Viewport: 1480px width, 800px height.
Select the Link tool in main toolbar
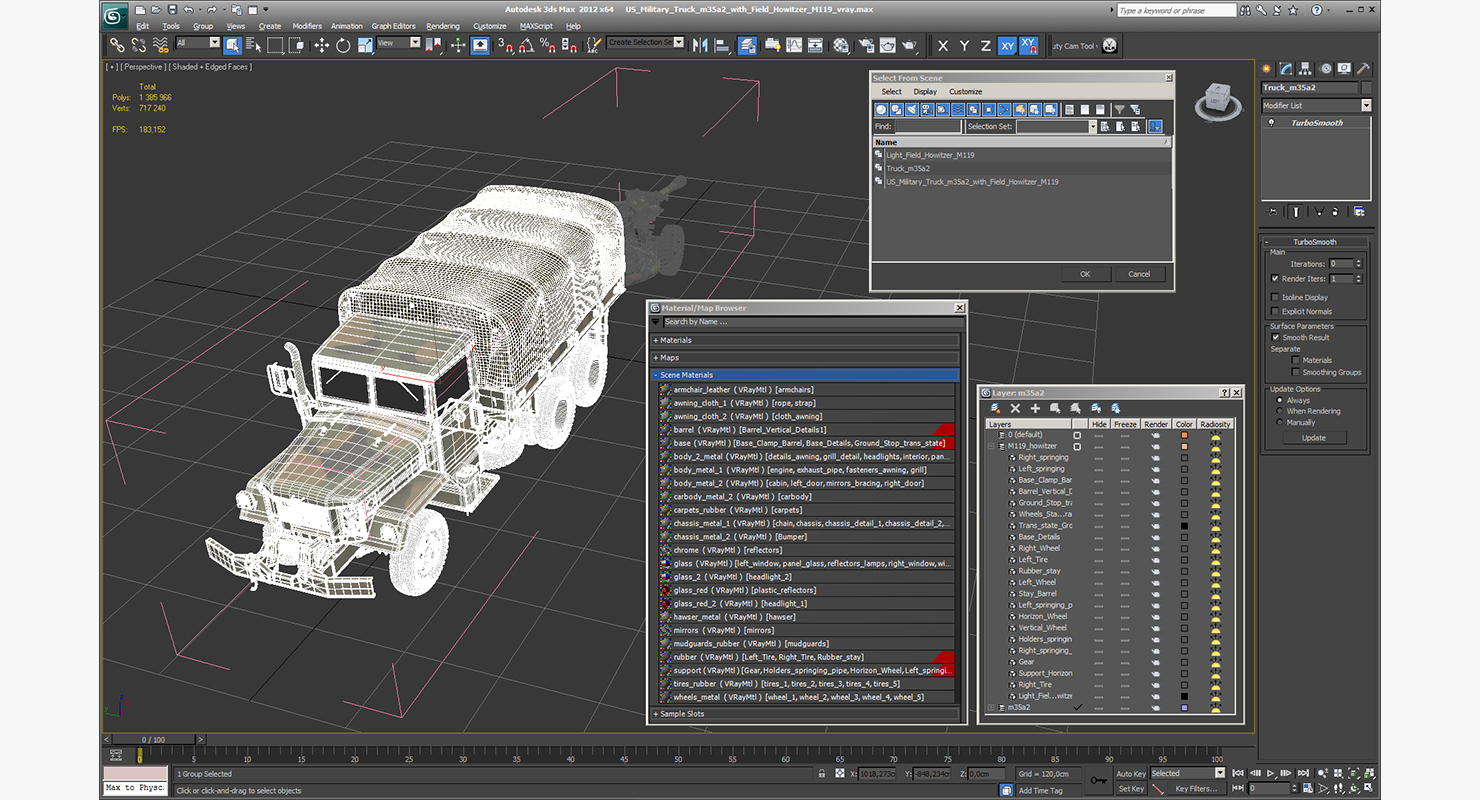coord(117,45)
